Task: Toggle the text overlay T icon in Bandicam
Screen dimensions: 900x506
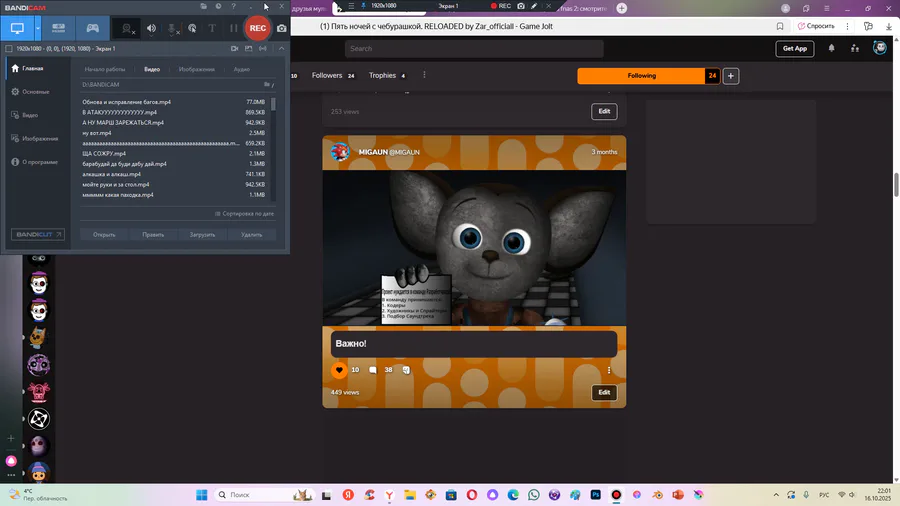Action: click(212, 28)
